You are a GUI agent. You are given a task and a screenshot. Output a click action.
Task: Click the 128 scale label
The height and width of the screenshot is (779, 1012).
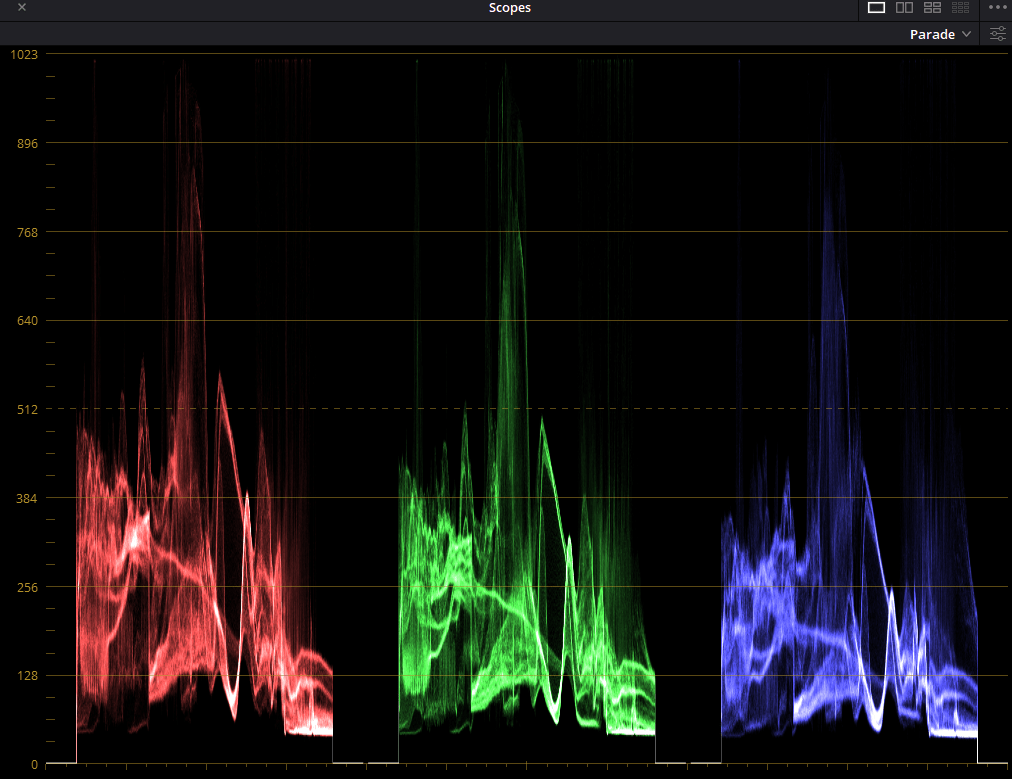tap(27, 676)
